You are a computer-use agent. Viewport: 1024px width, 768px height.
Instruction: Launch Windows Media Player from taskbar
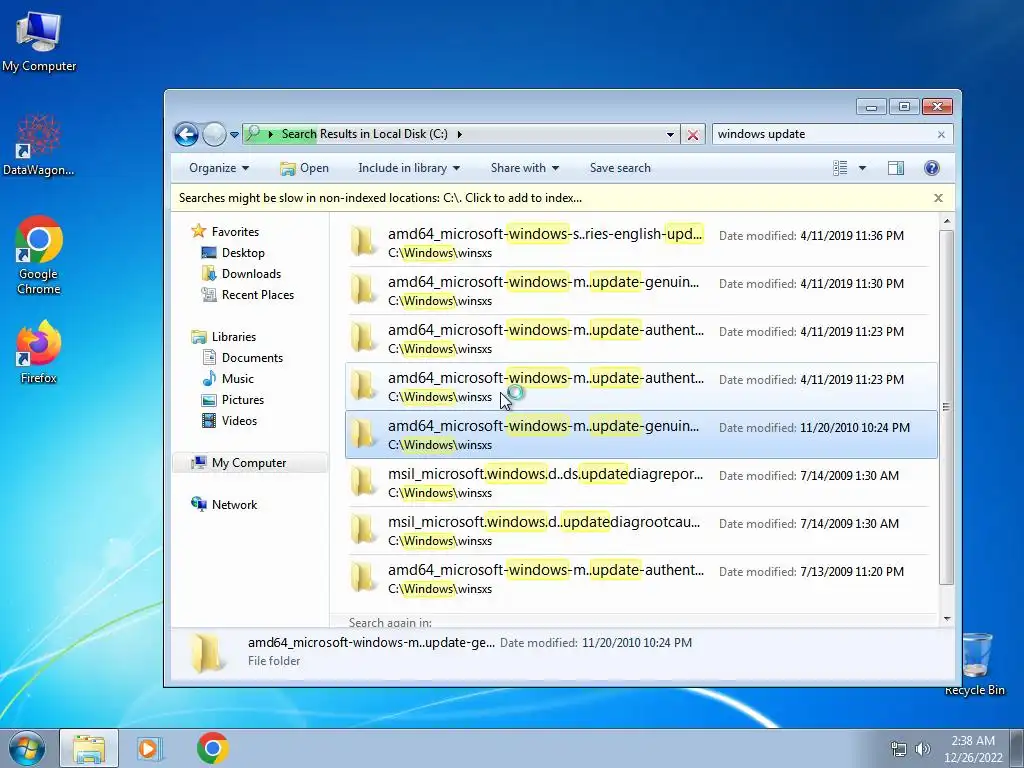coord(150,748)
